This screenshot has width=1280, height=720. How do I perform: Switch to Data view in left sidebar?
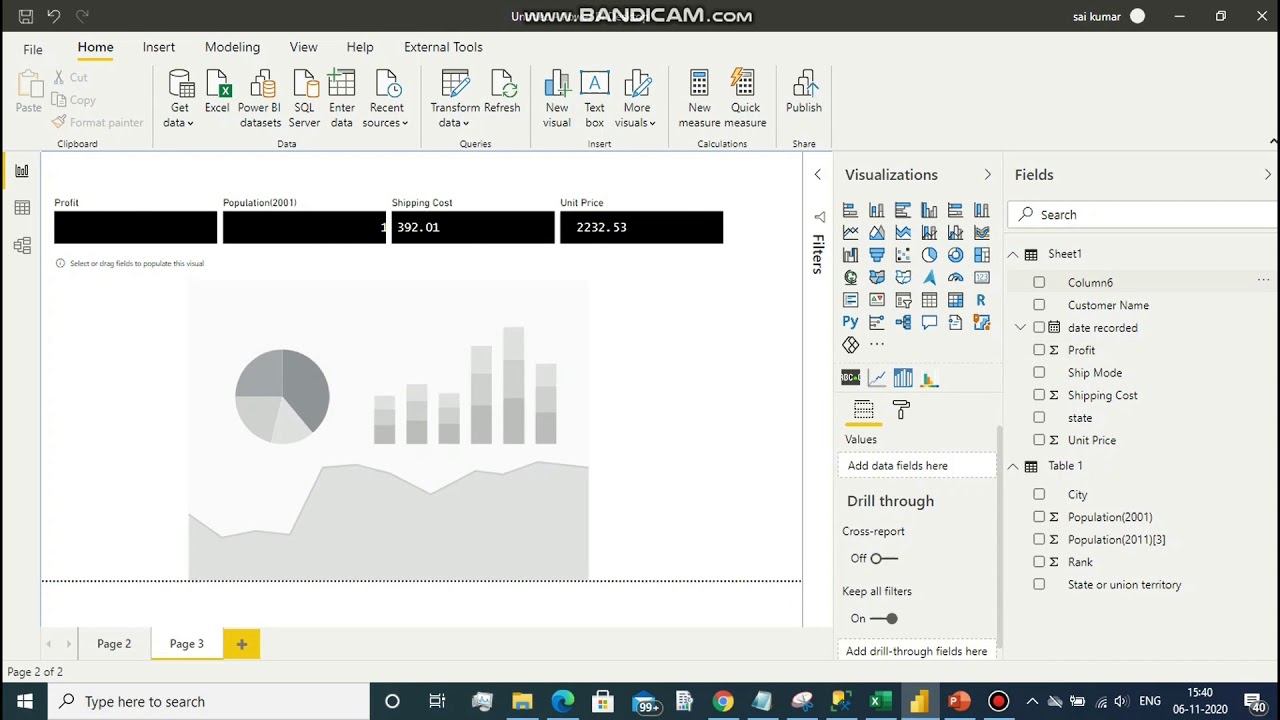[x=22, y=208]
